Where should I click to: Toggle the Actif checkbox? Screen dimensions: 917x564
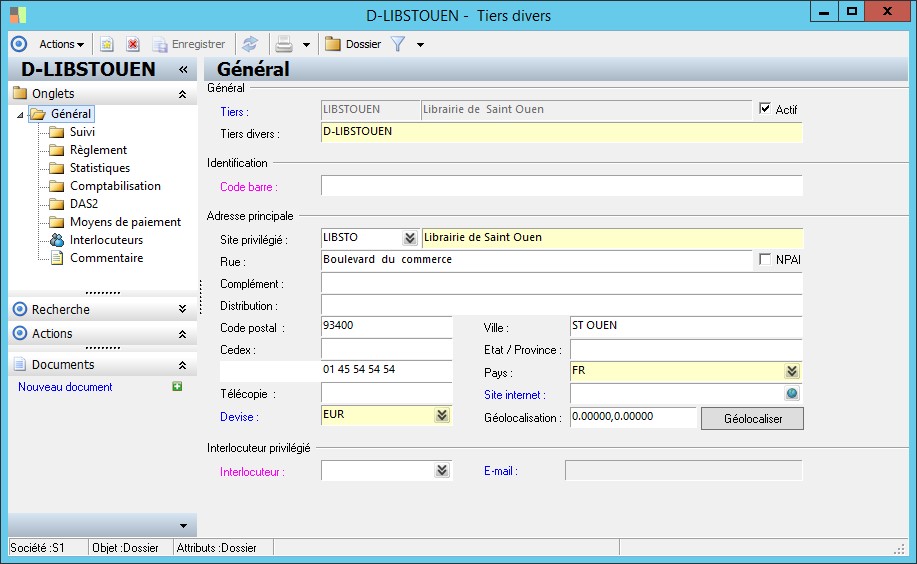766,109
